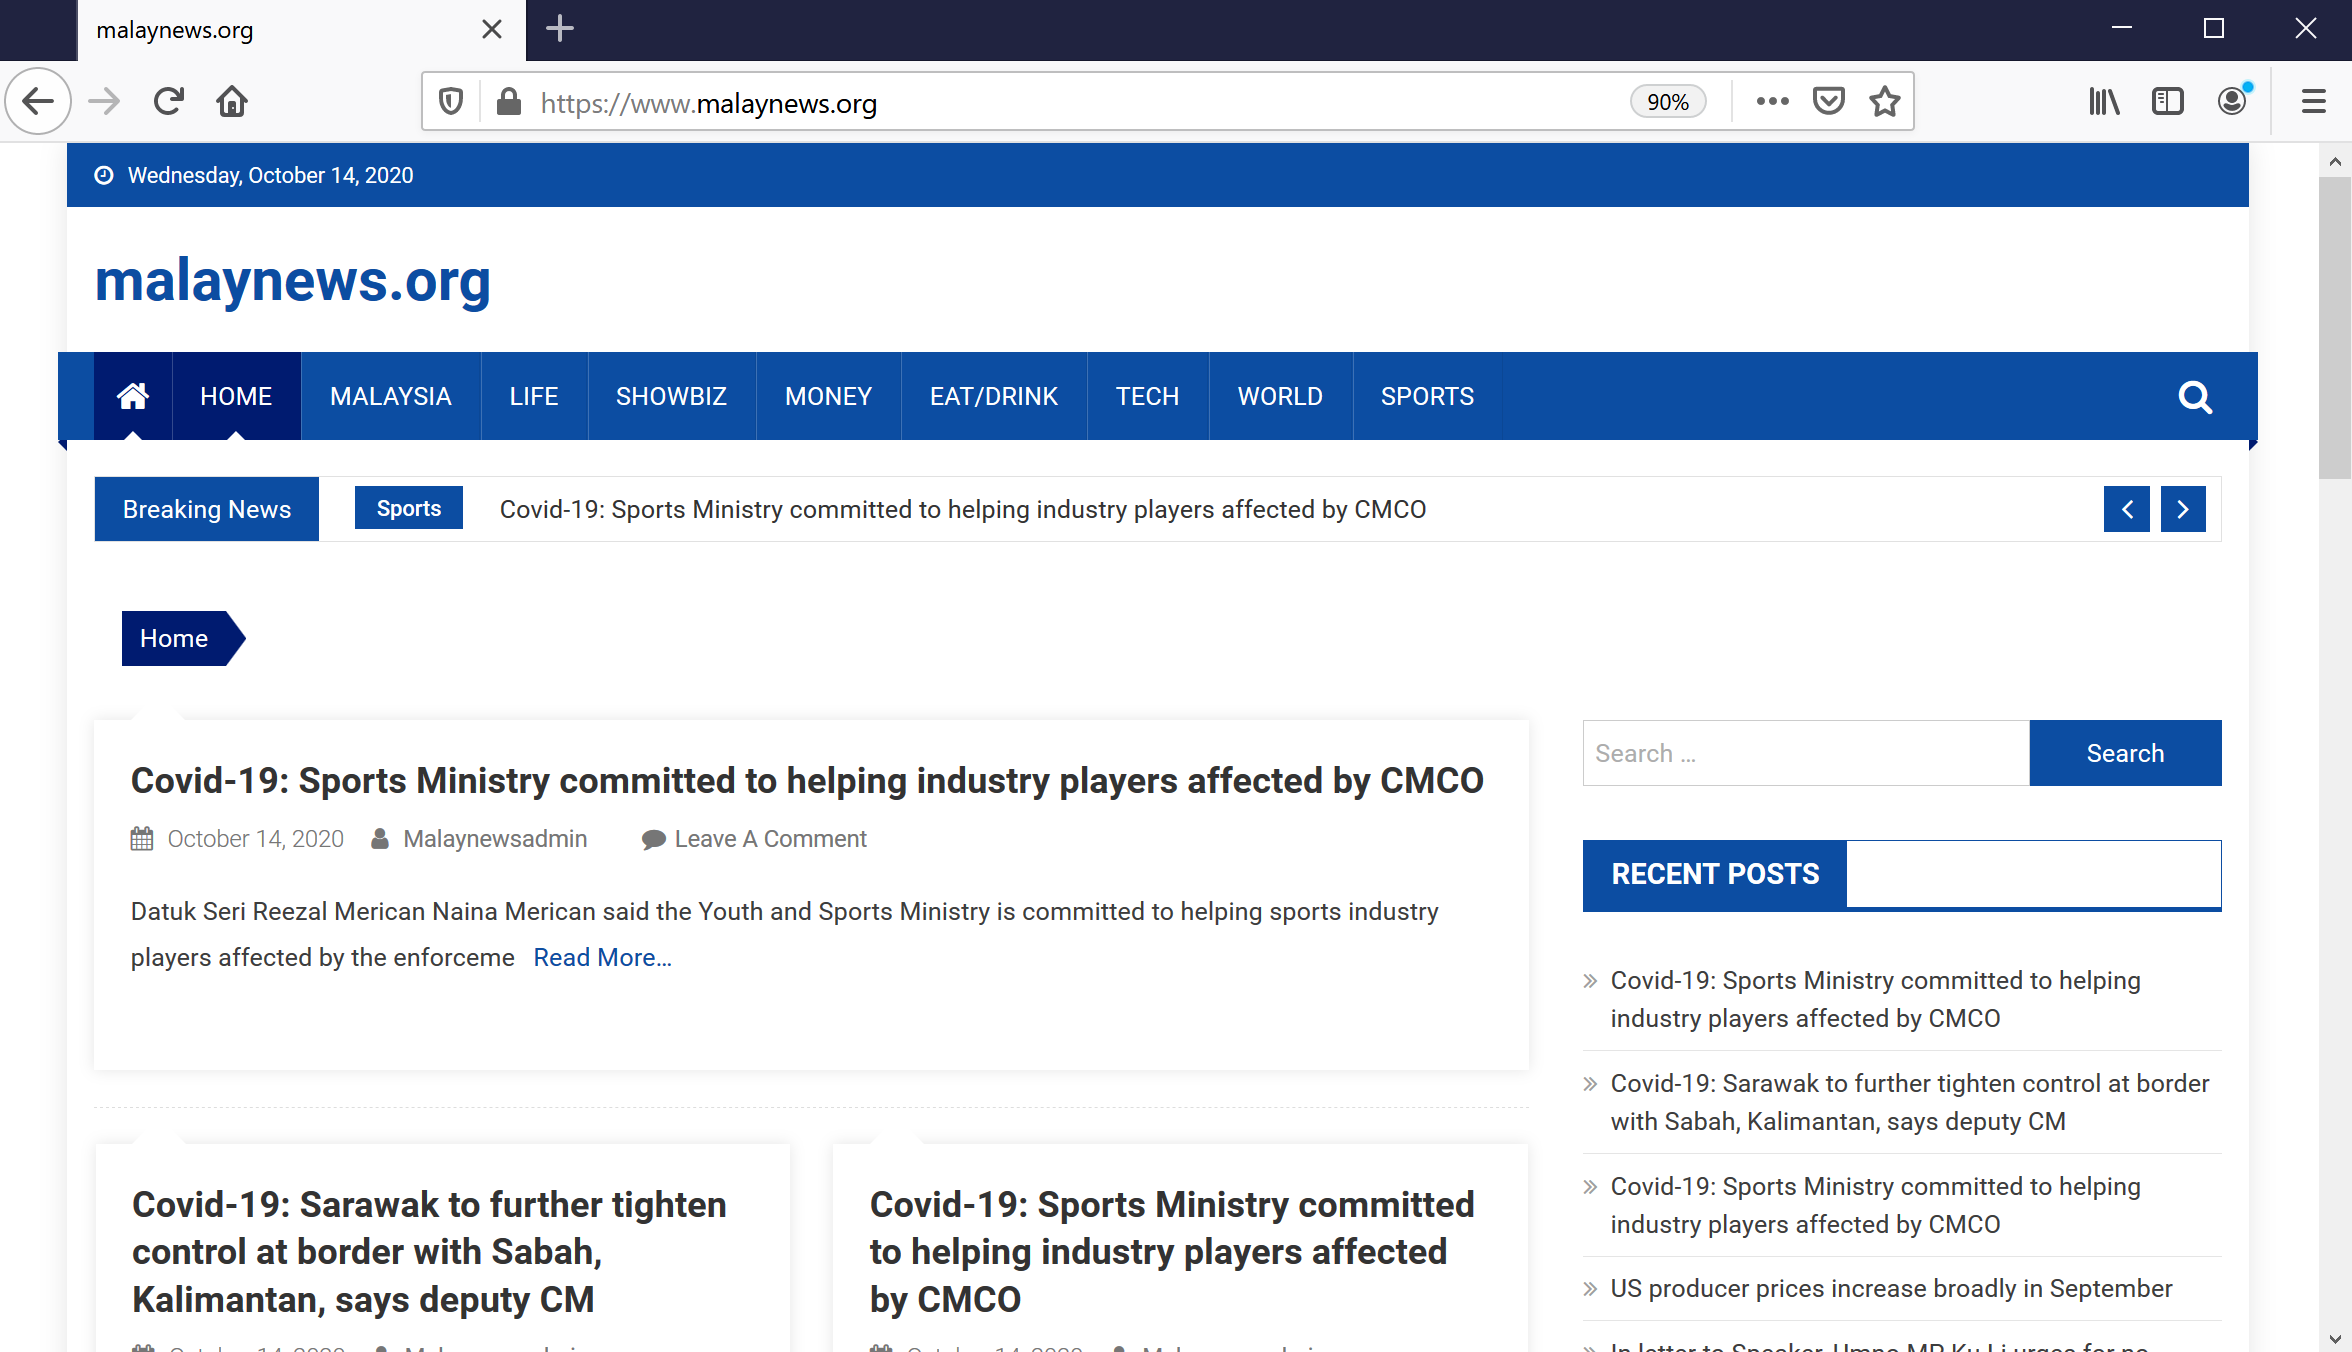Open the EAT/DRINK section

[x=994, y=396]
